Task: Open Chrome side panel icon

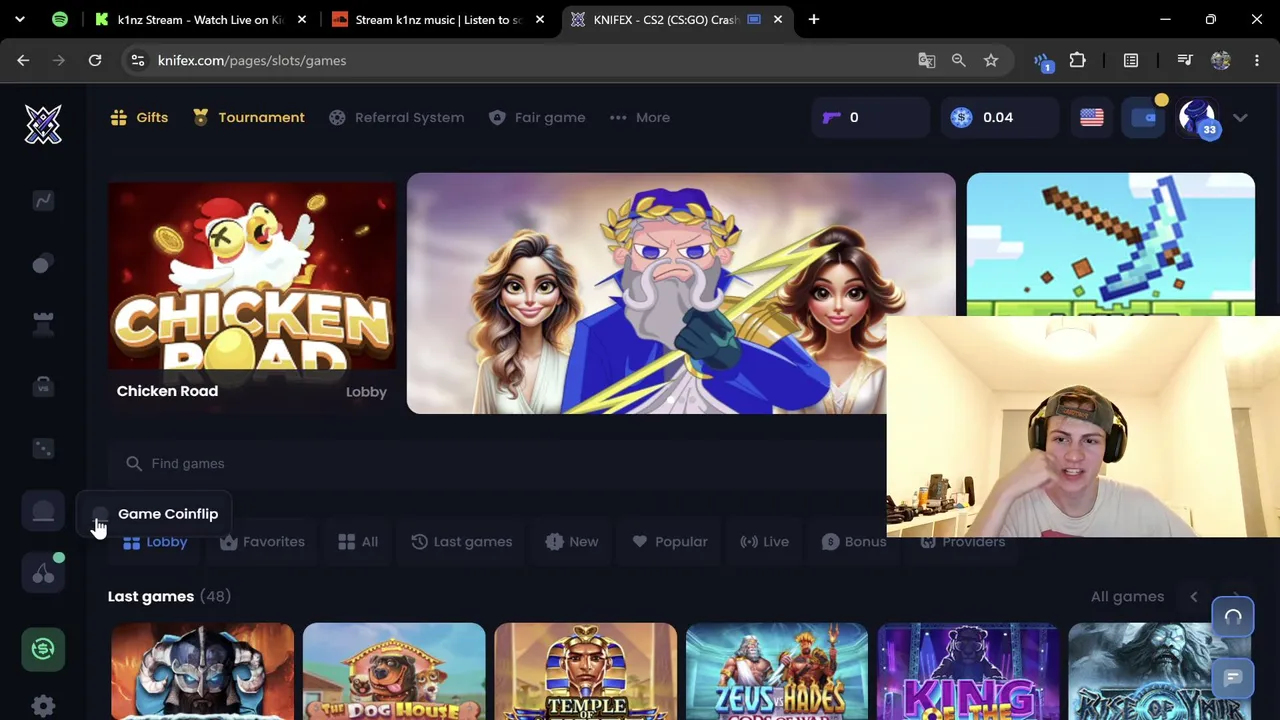Action: click(x=1131, y=60)
